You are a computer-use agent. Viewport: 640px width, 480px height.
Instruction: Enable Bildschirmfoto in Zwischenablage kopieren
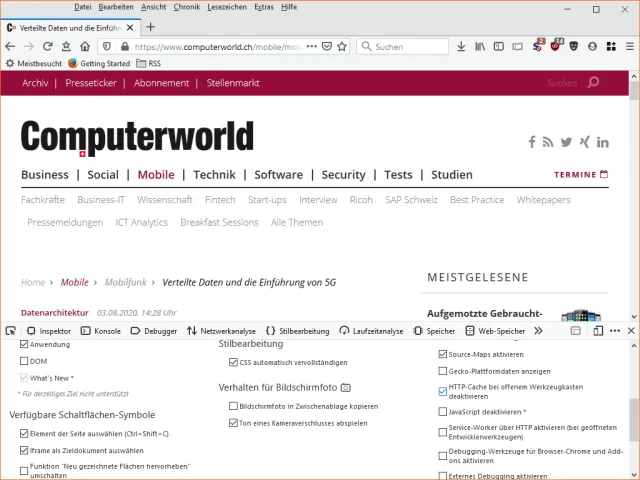tap(233, 407)
